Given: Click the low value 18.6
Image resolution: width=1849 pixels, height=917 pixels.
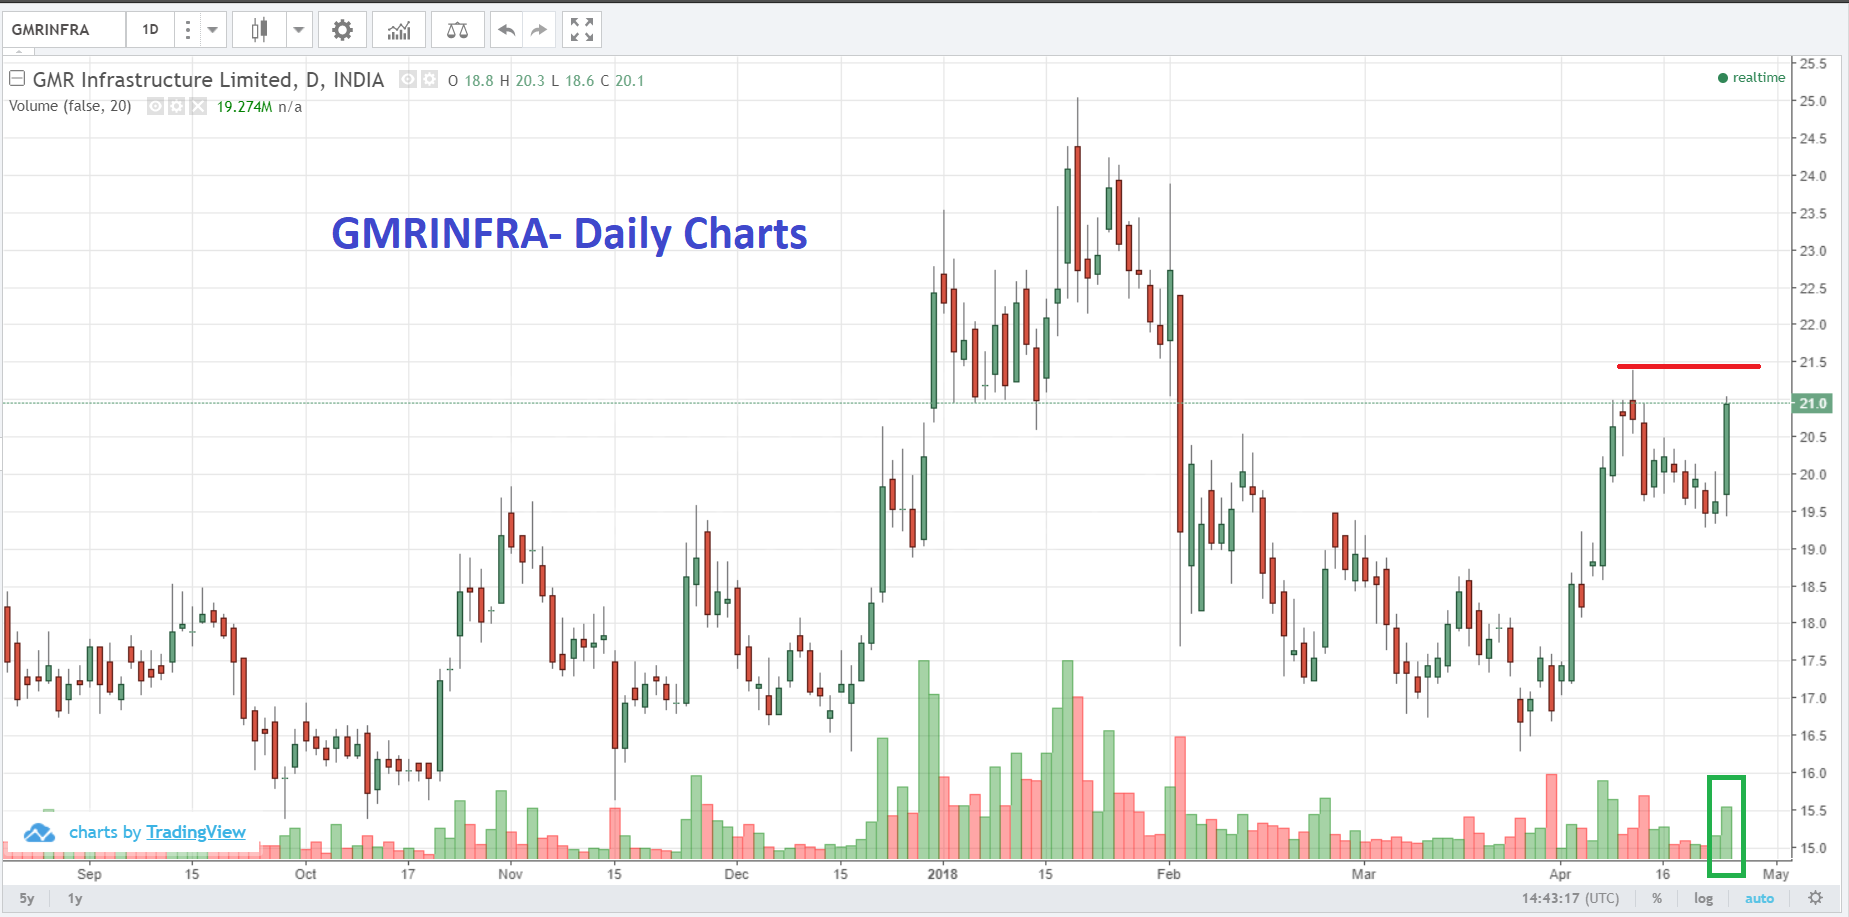Looking at the screenshot, I should pyautogui.click(x=580, y=81).
